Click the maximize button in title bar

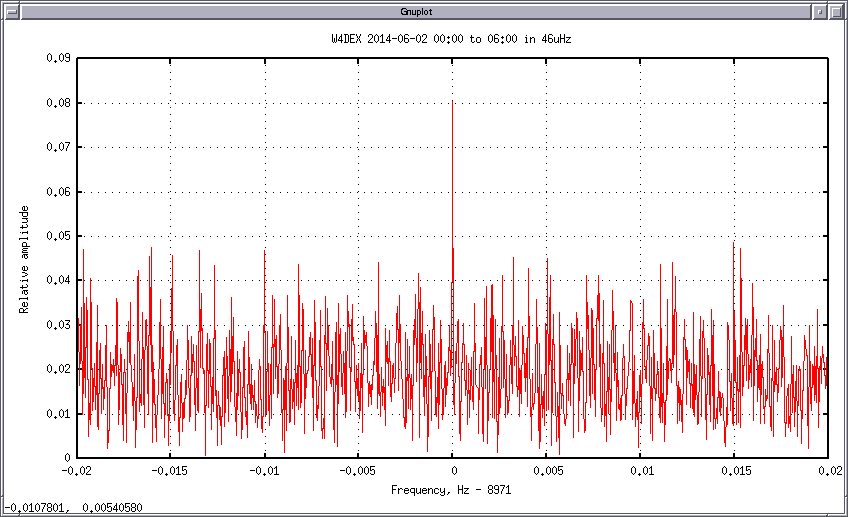pos(837,10)
